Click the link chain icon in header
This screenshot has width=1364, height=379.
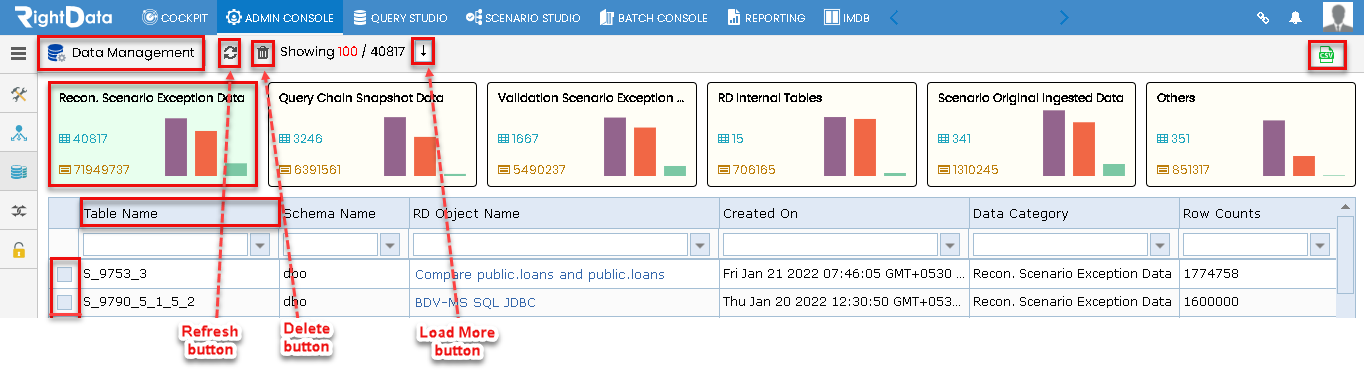pos(1263,18)
